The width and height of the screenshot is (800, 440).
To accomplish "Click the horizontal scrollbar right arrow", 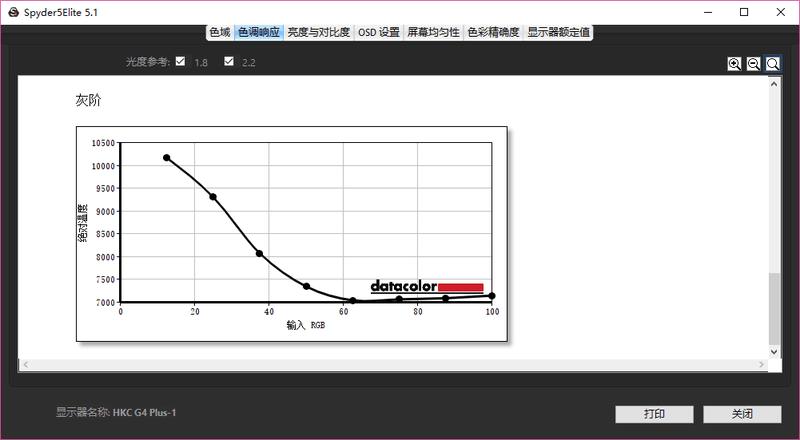I will pos(762,364).
